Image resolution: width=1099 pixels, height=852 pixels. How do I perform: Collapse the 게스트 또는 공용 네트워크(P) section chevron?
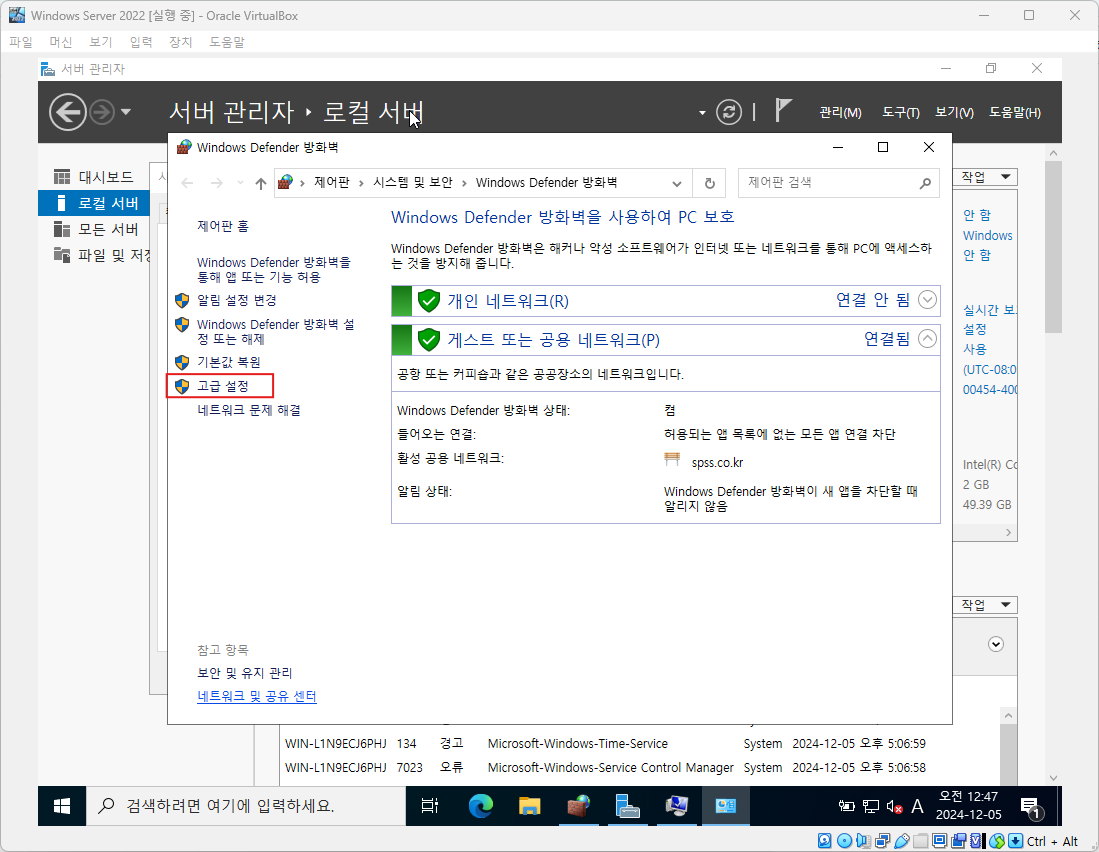[x=927, y=339]
